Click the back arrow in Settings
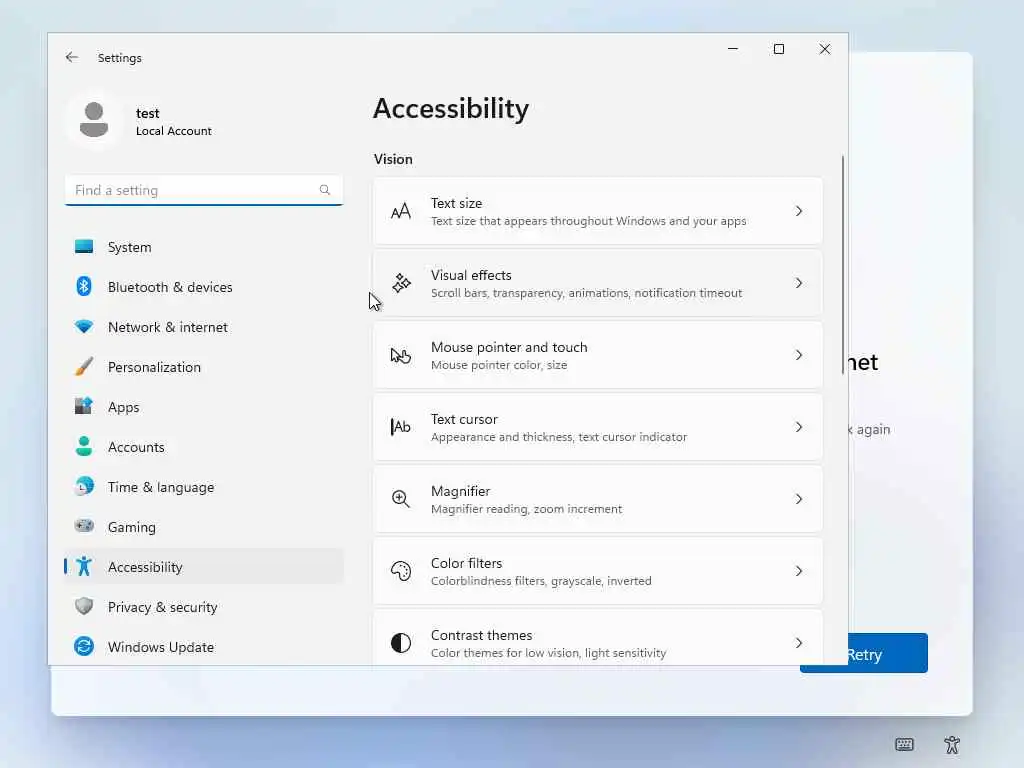Viewport: 1024px width, 768px height. (72, 57)
